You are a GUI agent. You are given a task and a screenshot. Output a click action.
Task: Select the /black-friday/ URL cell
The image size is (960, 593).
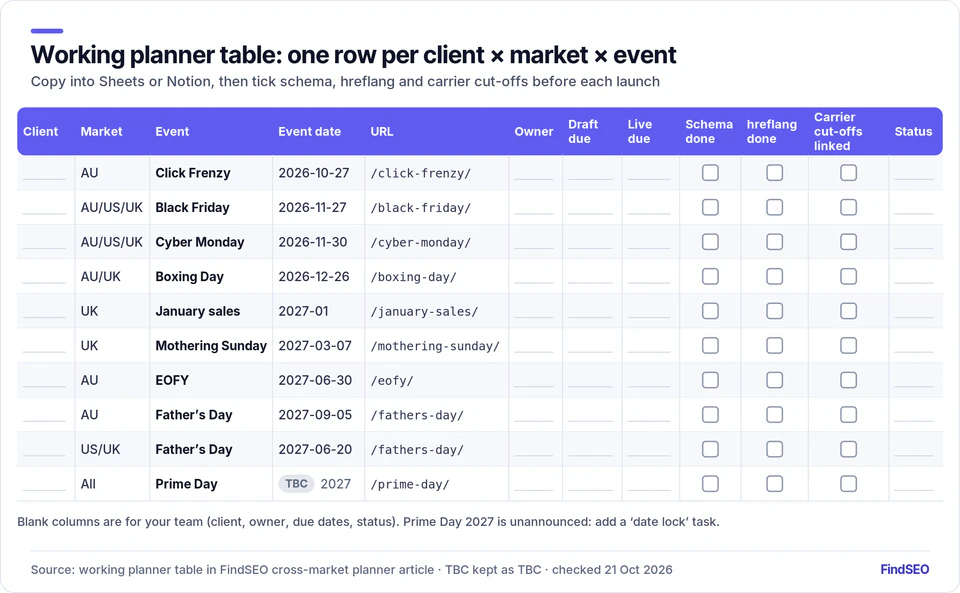421,208
